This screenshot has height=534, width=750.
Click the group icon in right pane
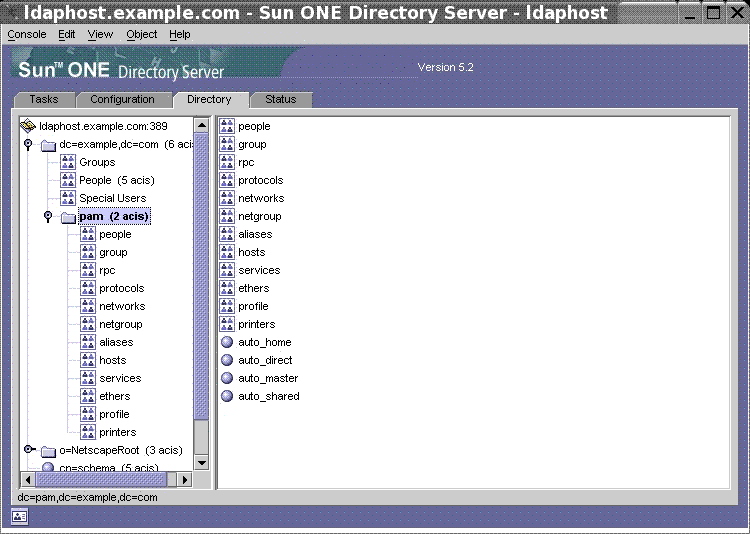tap(227, 145)
